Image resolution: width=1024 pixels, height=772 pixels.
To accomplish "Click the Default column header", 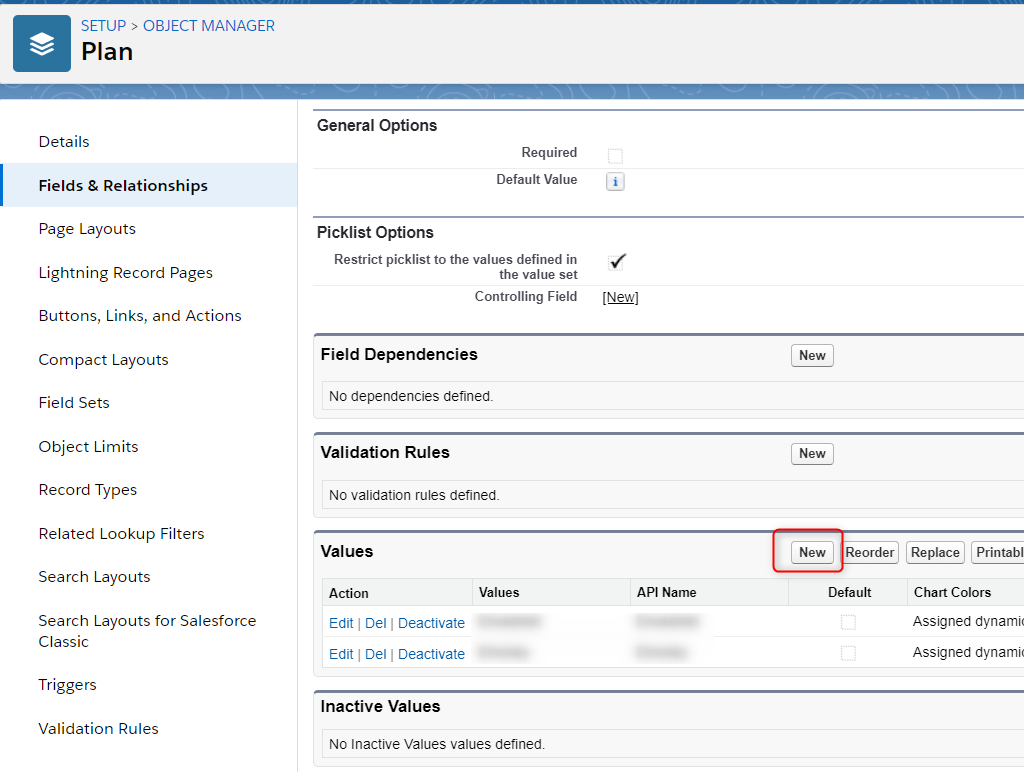I will tap(850, 592).
